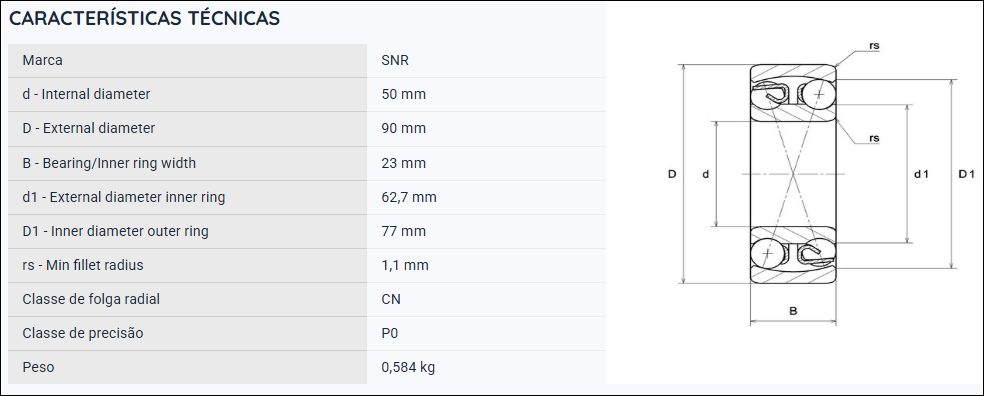Click the 23 mm value
984x396 pixels.
404,163
